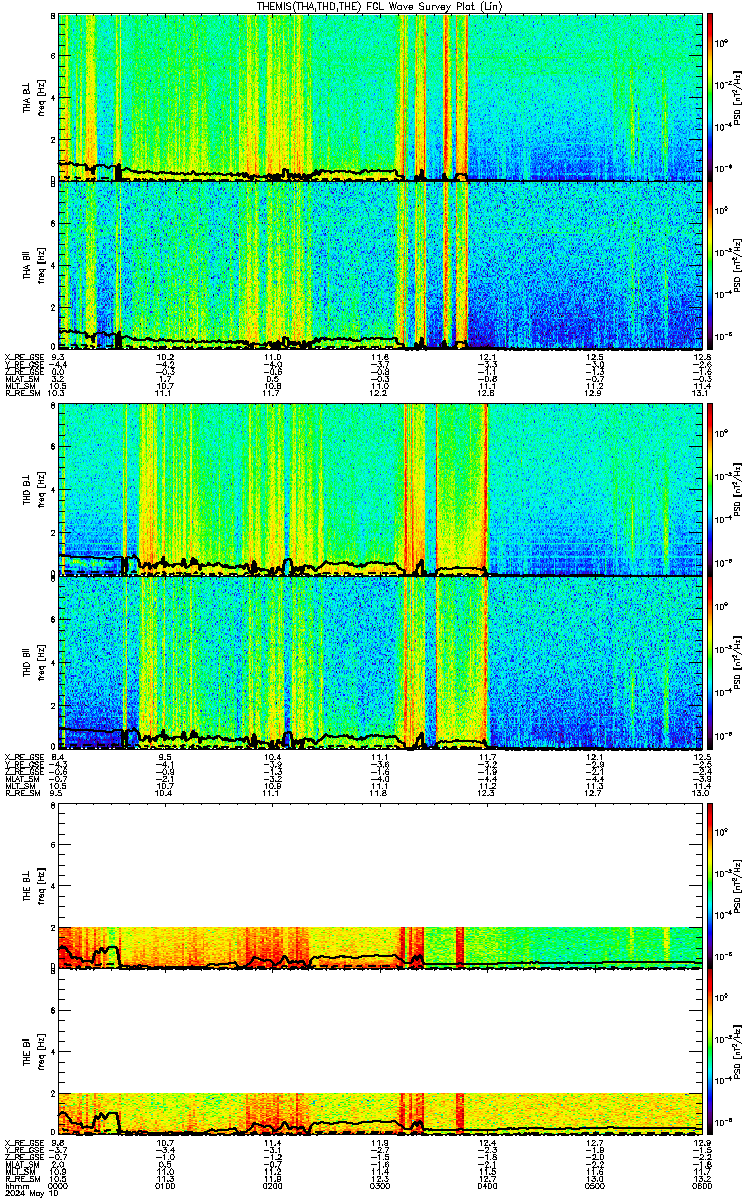
Task: Click the 'THD B⊥ freq [Hz]' y-axis label
Action: click(x=34, y=491)
